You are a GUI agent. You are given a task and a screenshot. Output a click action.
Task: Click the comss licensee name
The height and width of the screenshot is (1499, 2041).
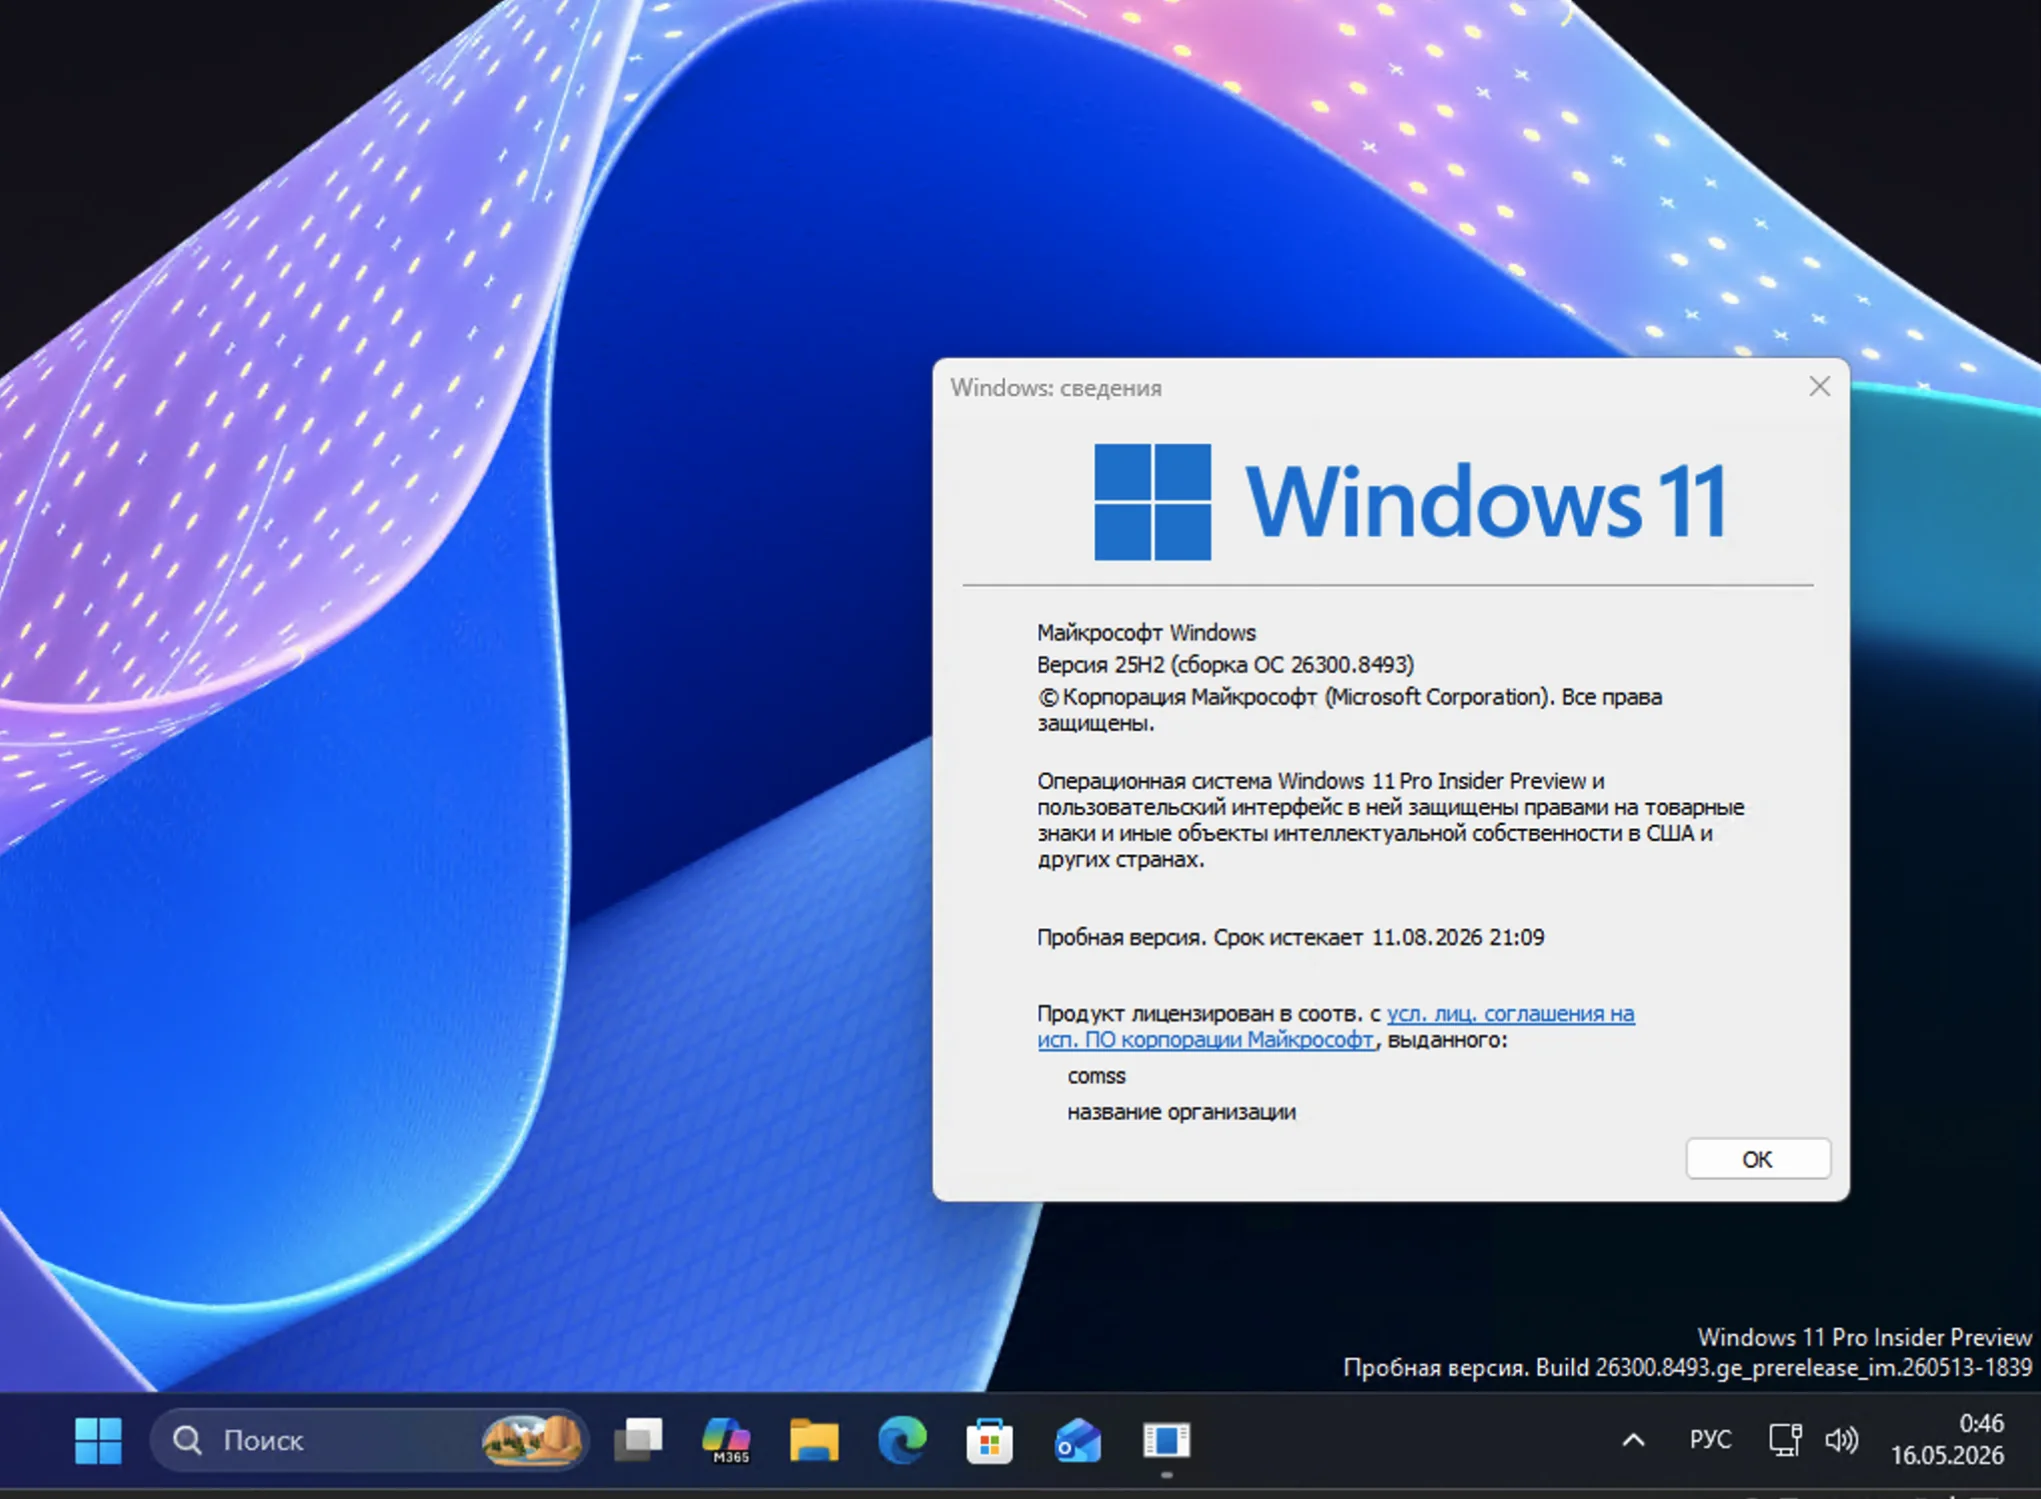pos(1096,1076)
